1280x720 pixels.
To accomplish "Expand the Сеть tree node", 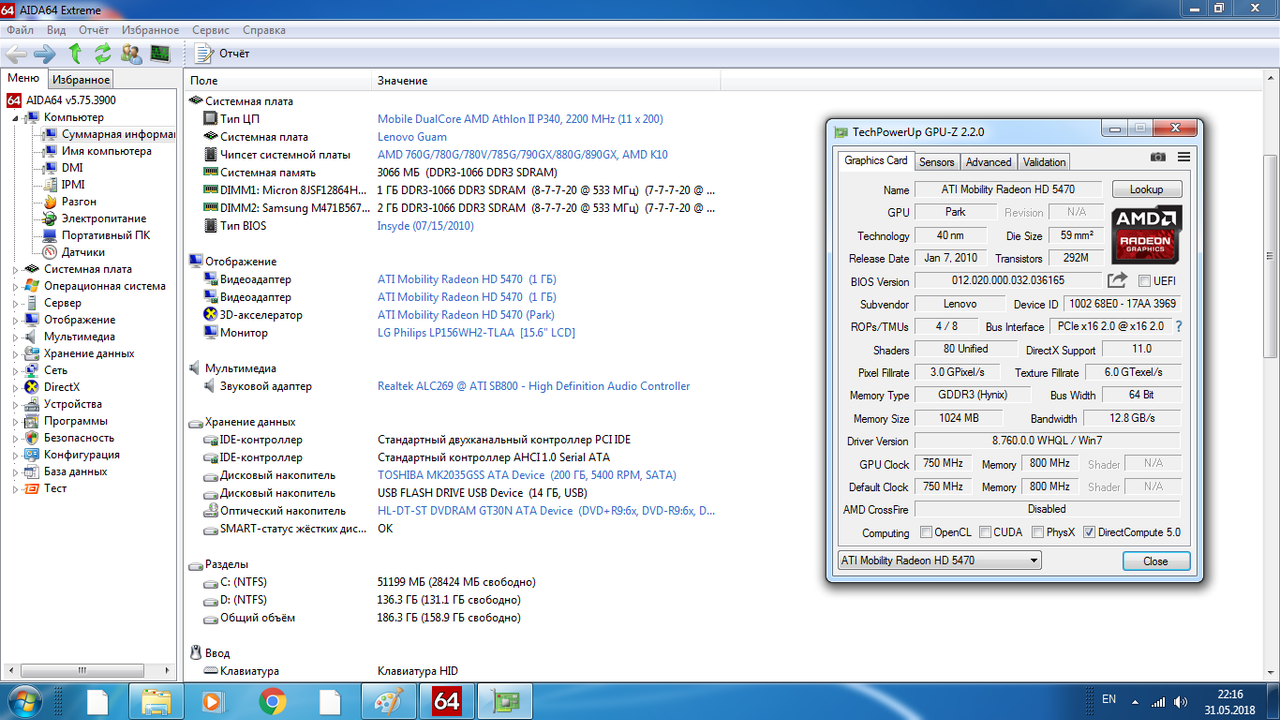I will coord(16,370).
